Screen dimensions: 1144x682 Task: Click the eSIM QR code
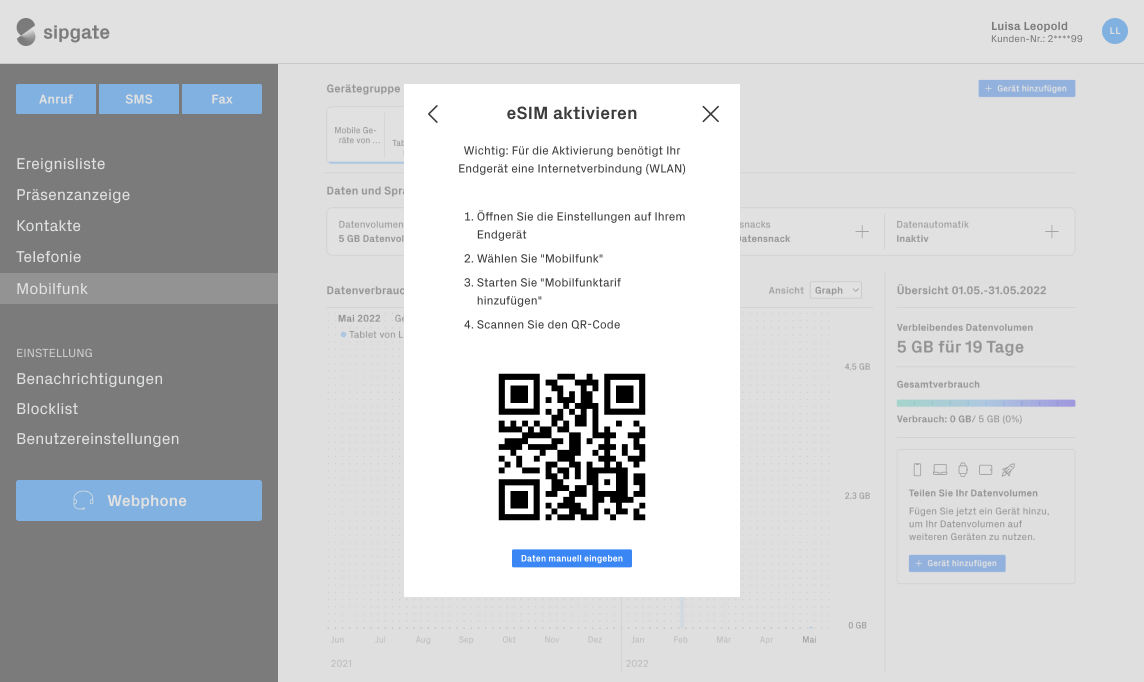[x=571, y=446]
